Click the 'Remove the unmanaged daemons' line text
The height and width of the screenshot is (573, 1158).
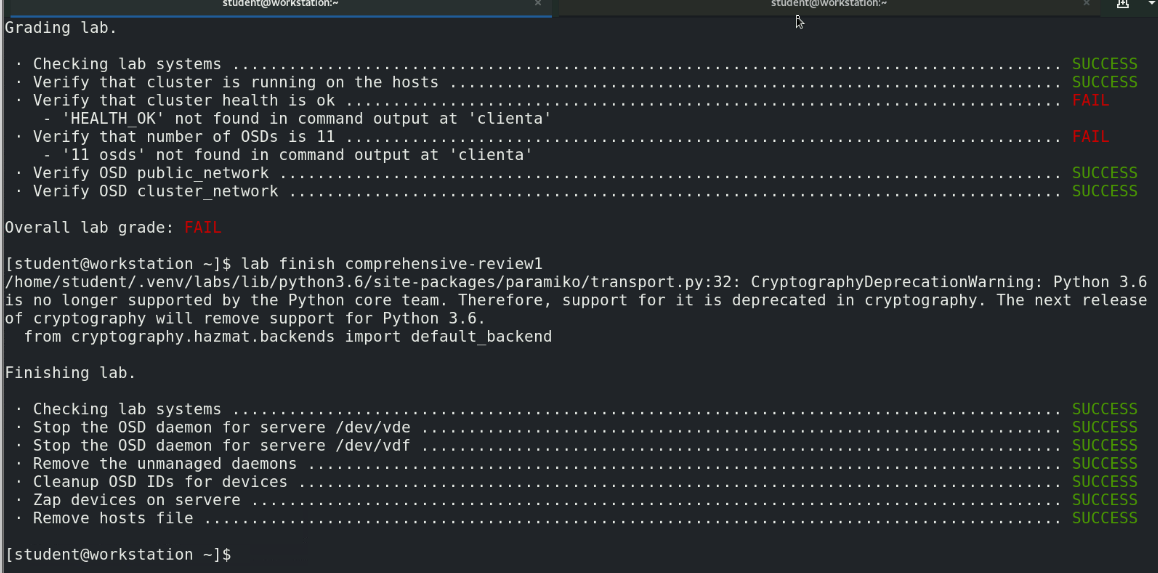[x=165, y=463]
